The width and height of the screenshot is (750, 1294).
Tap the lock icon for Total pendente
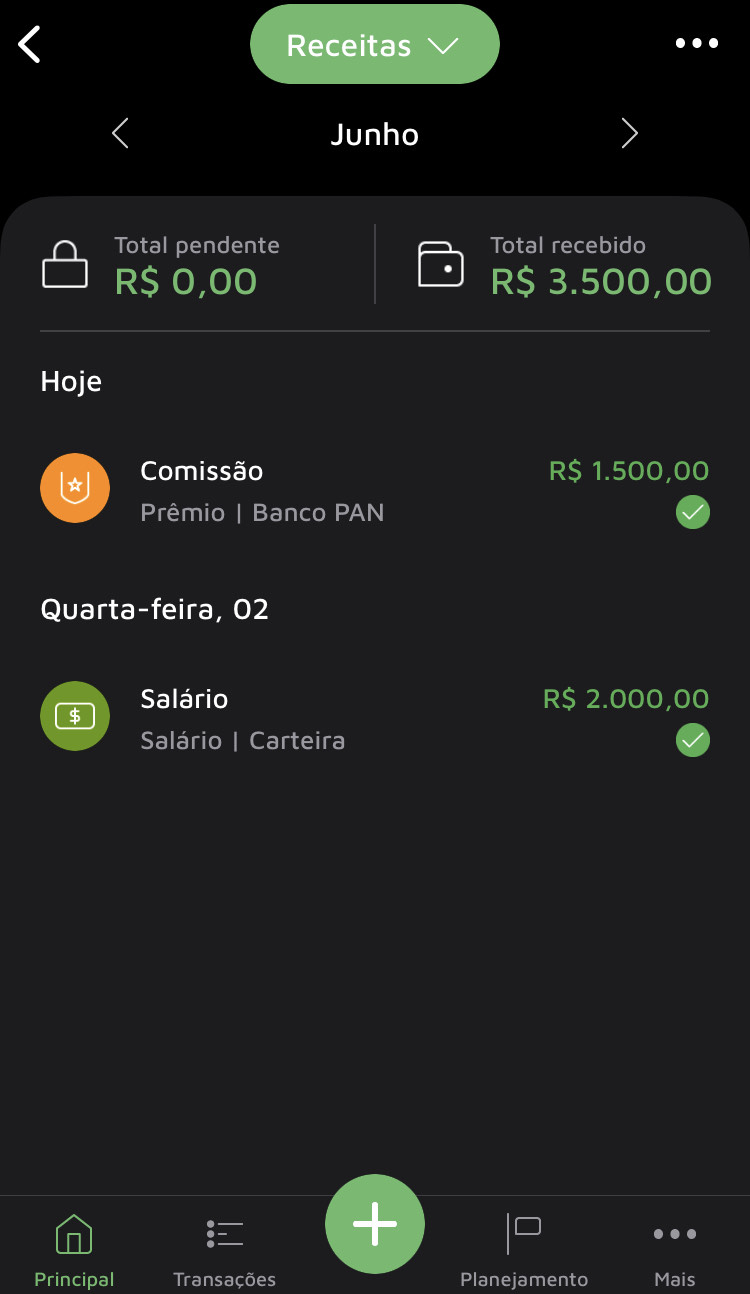pos(65,264)
